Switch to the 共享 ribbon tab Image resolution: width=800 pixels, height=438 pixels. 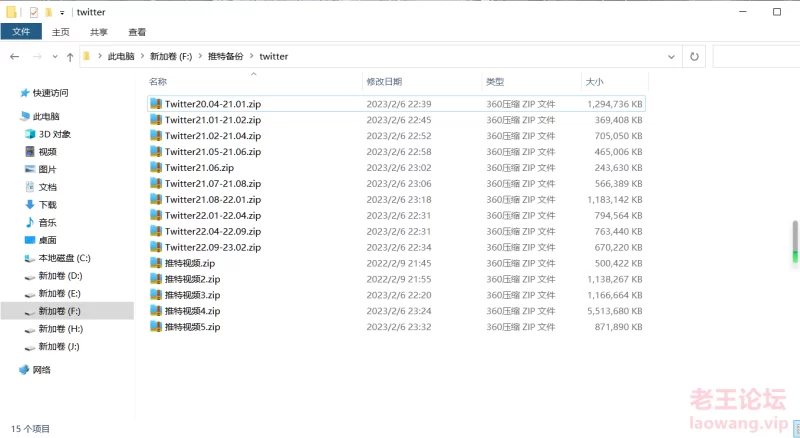pyautogui.click(x=98, y=32)
